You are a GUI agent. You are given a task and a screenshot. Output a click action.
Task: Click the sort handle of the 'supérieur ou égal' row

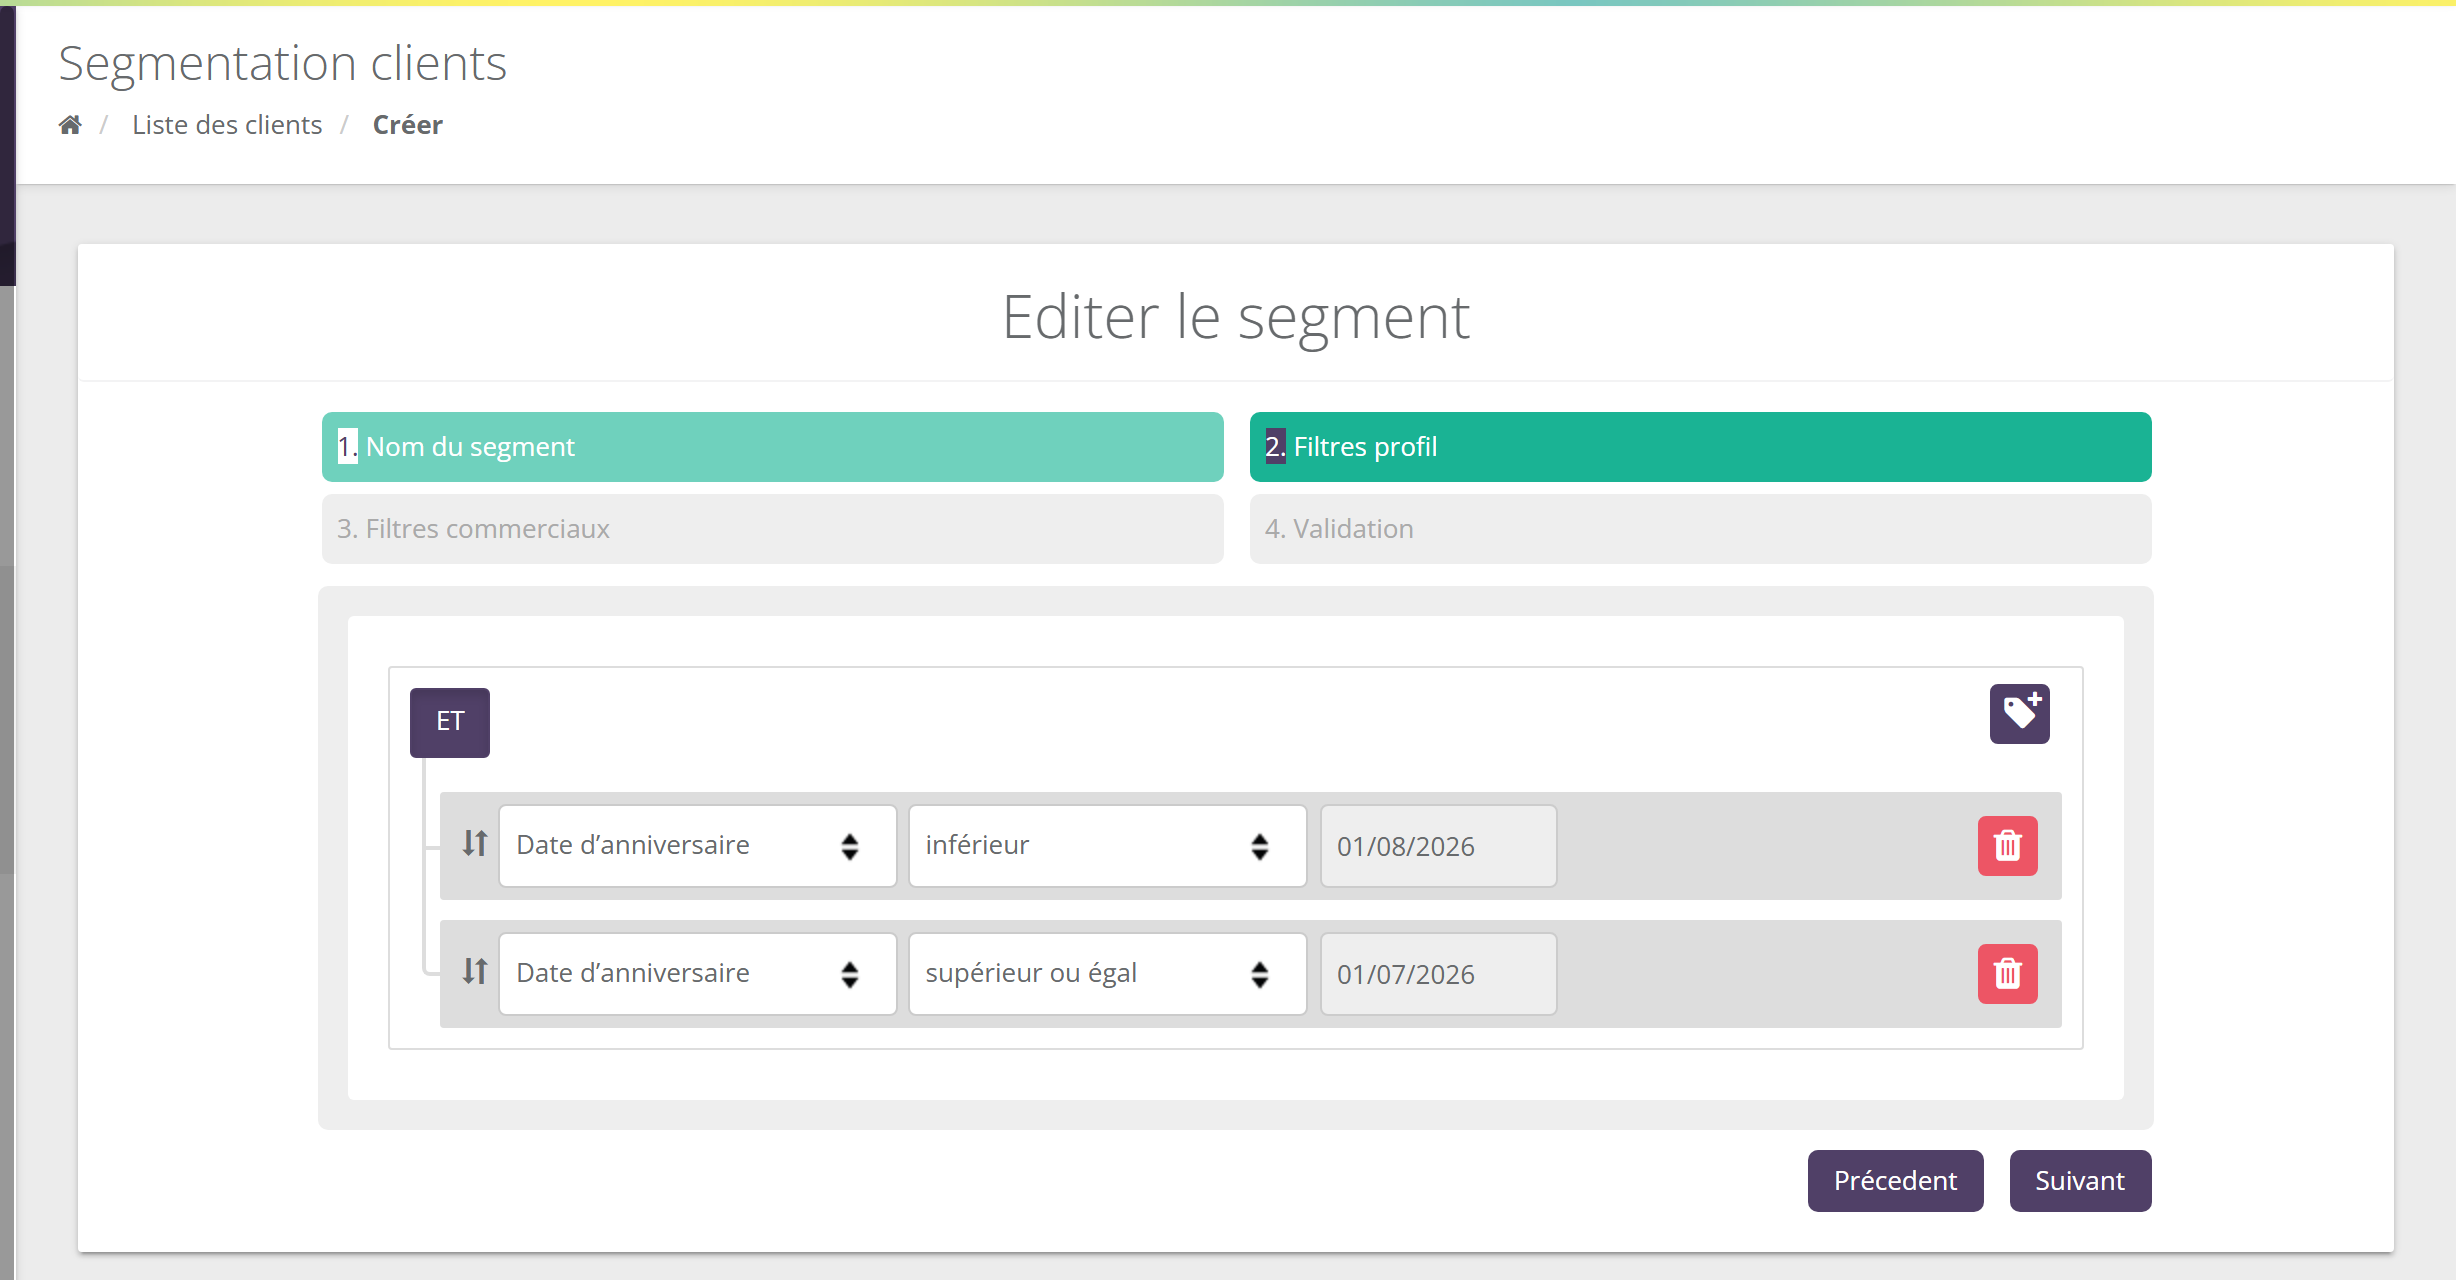pos(475,971)
